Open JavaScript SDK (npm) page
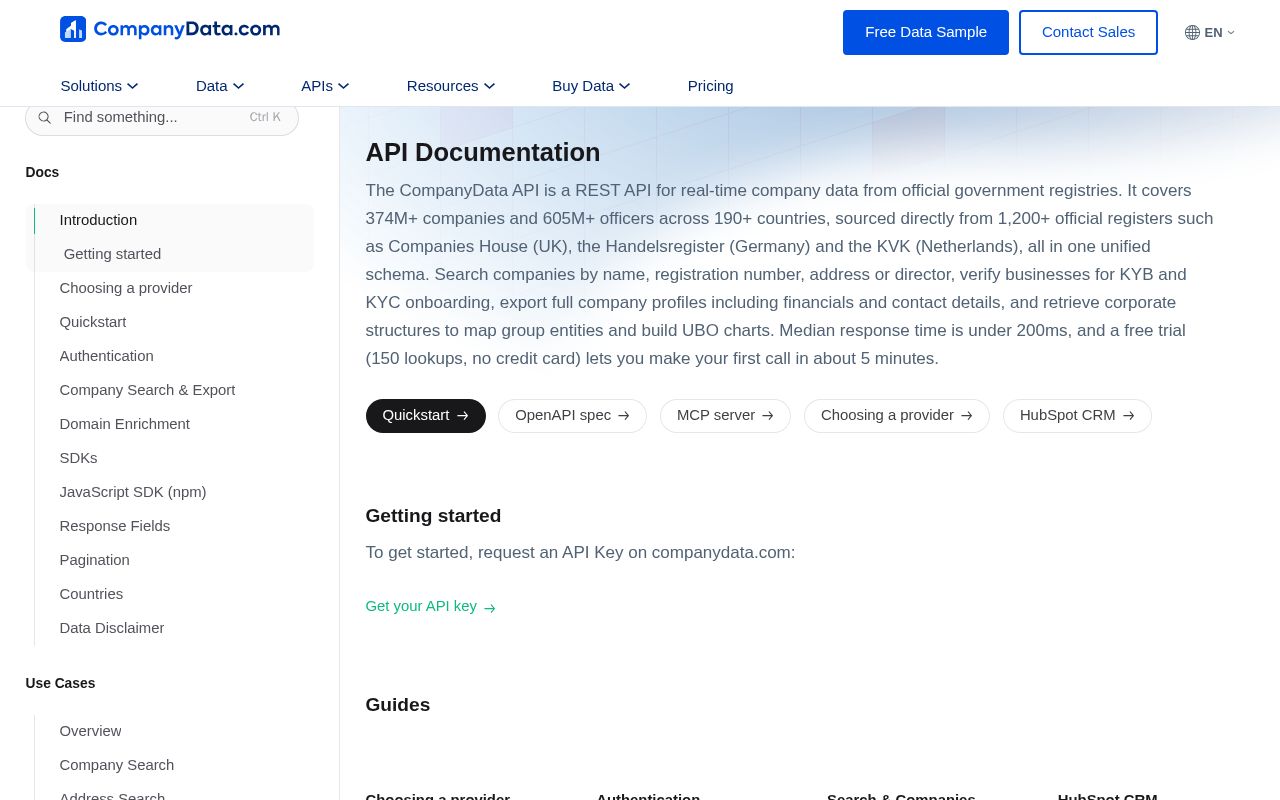This screenshot has height=800, width=1280. [133, 492]
